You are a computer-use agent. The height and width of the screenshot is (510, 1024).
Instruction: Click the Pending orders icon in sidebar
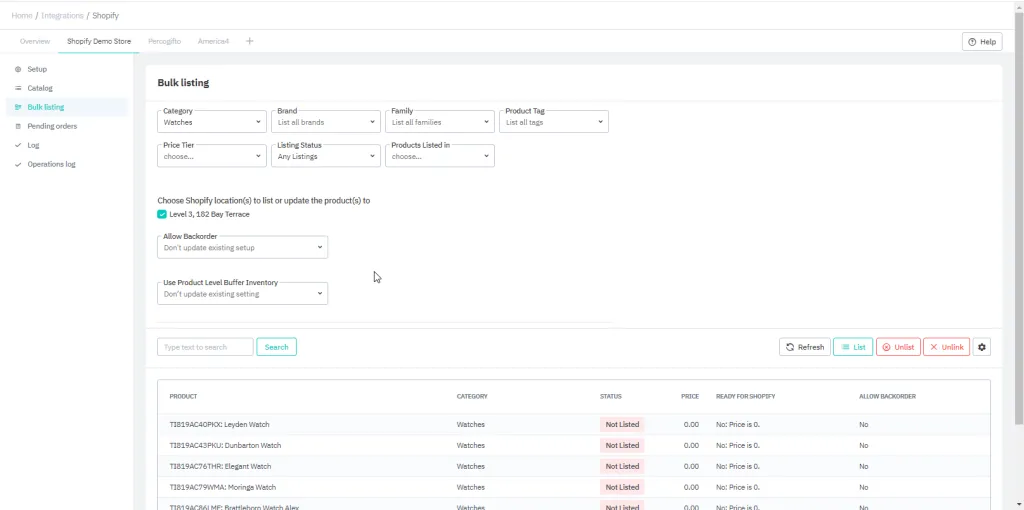tap(18, 126)
